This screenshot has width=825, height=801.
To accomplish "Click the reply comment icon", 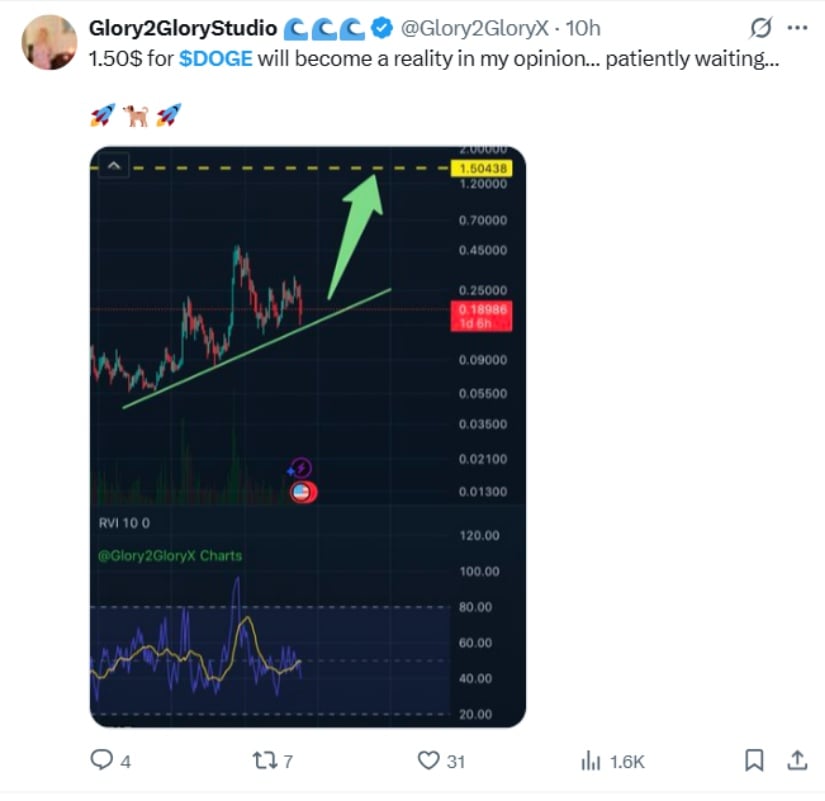I will [x=100, y=761].
